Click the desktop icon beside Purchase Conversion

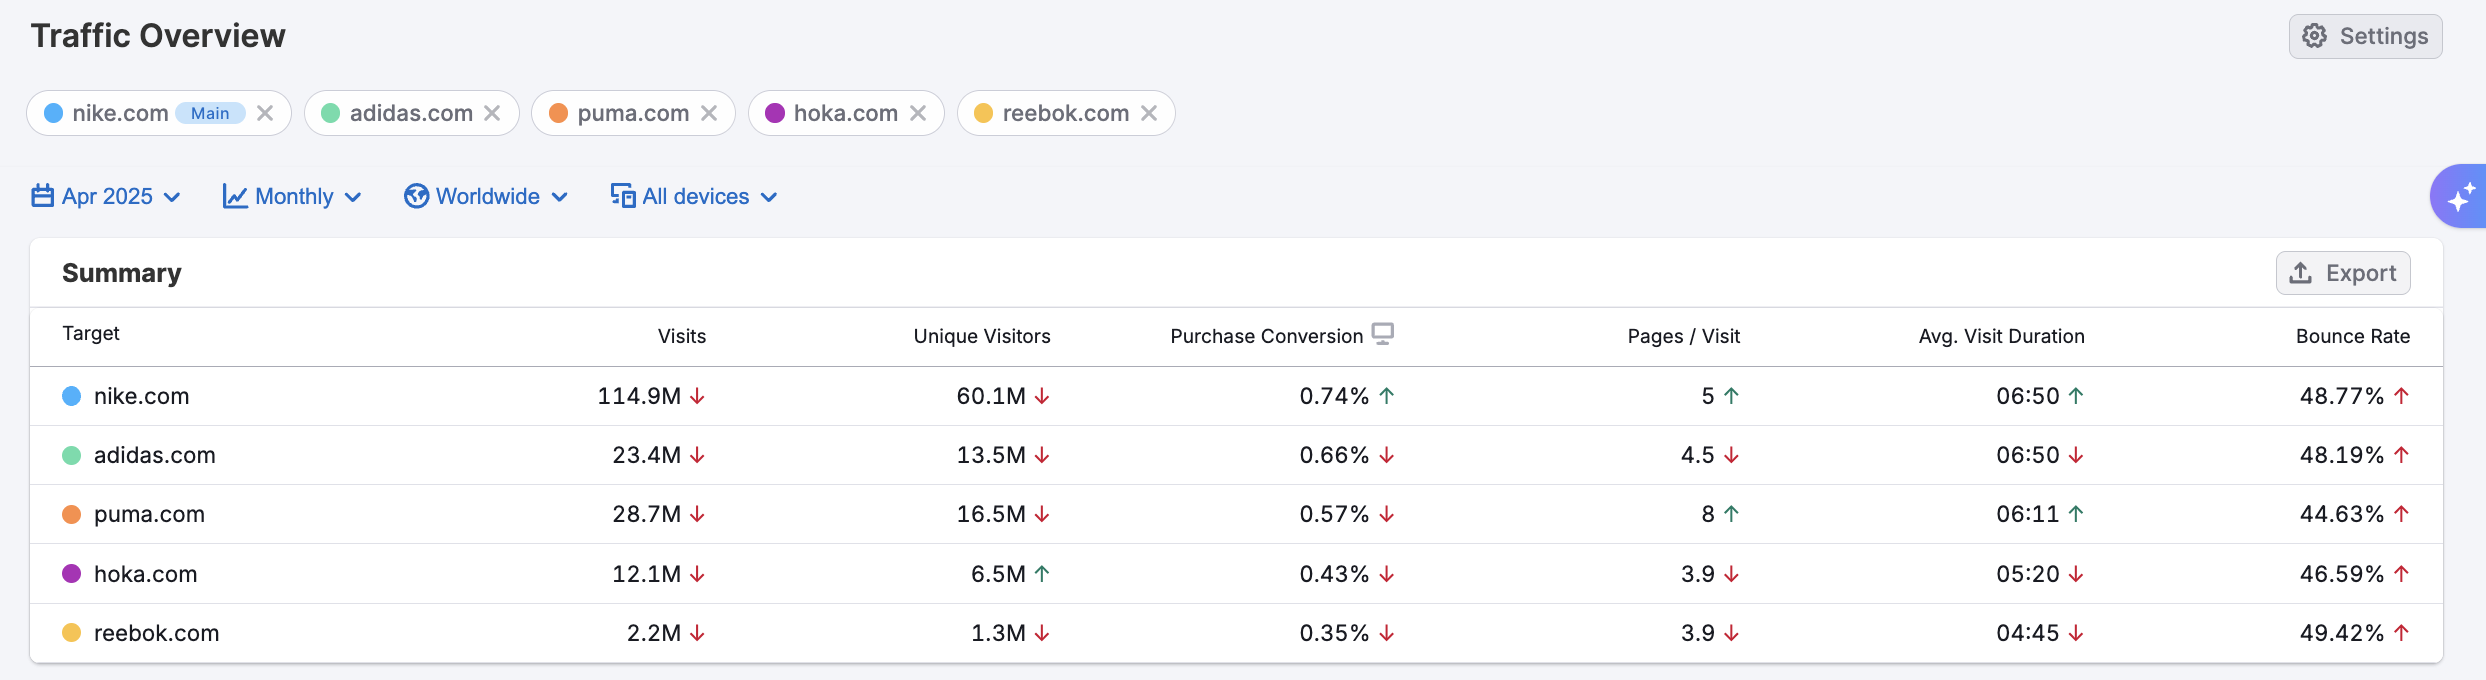pos(1382,334)
